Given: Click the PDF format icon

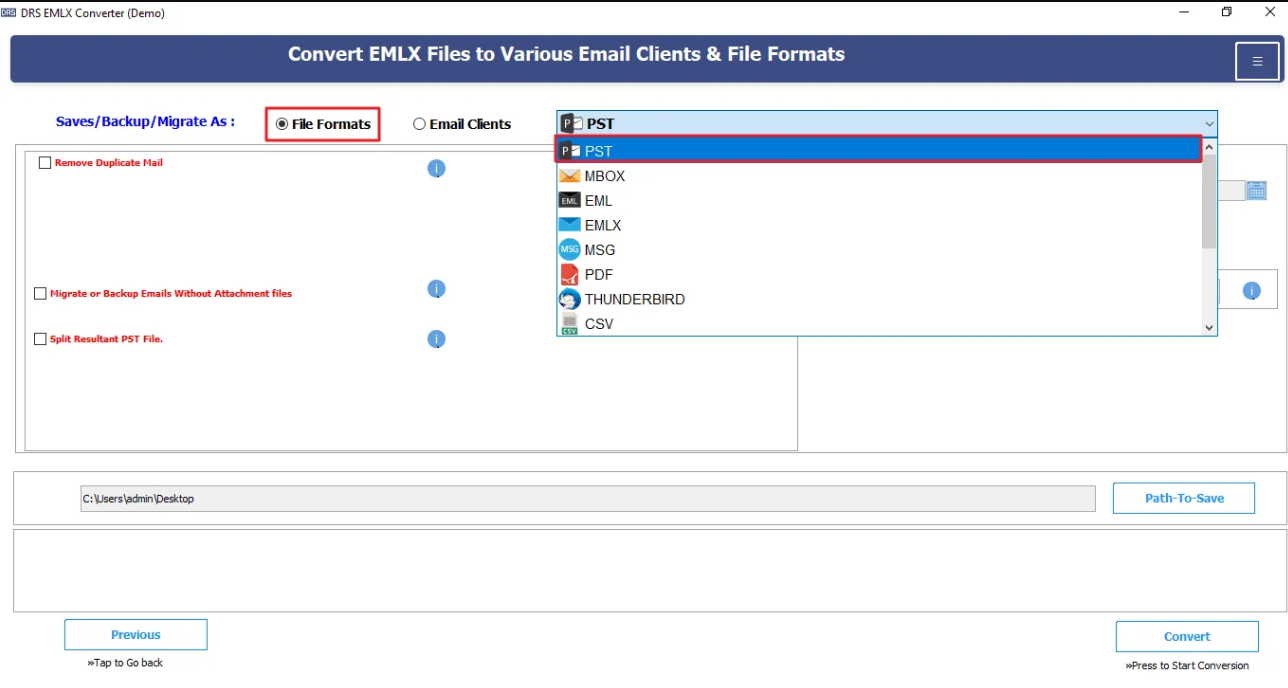Looking at the screenshot, I should pos(568,274).
